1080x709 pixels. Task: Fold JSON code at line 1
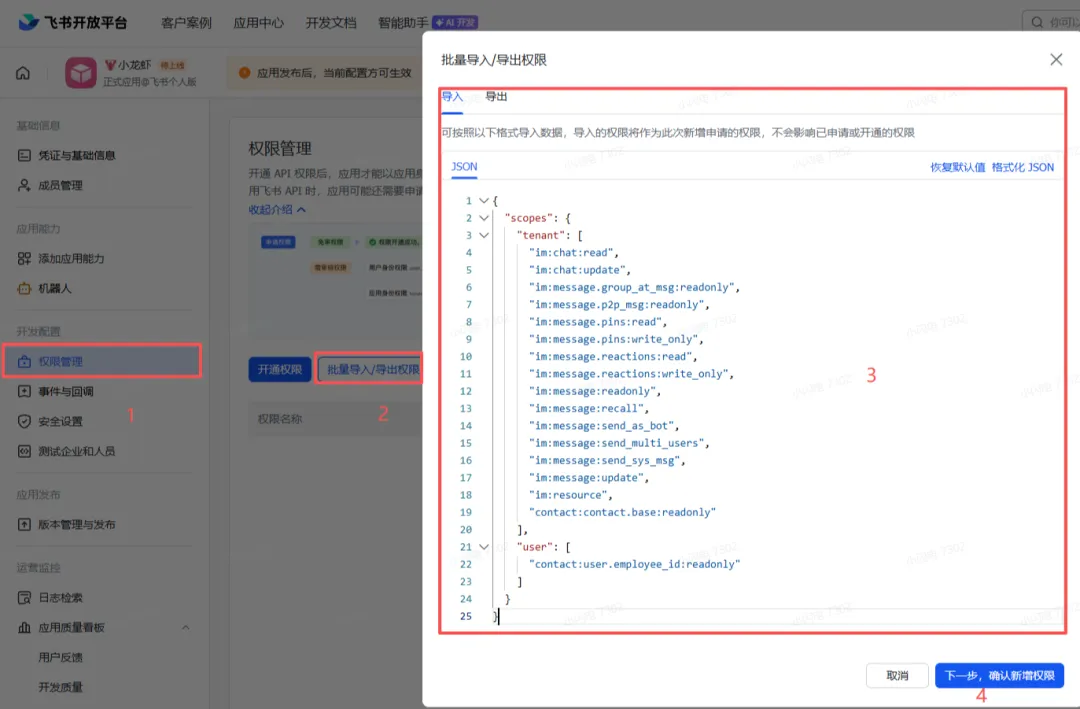click(x=484, y=201)
